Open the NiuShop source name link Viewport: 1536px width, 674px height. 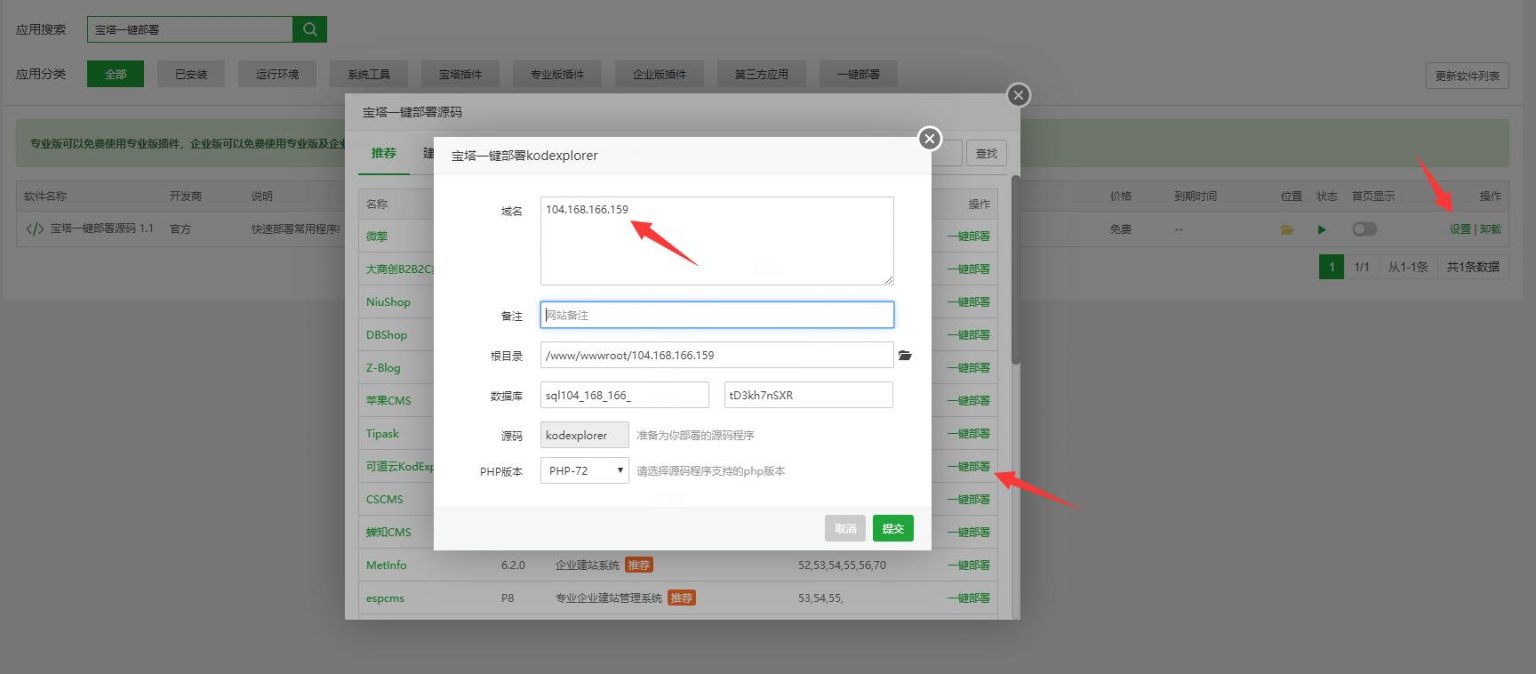[388, 302]
